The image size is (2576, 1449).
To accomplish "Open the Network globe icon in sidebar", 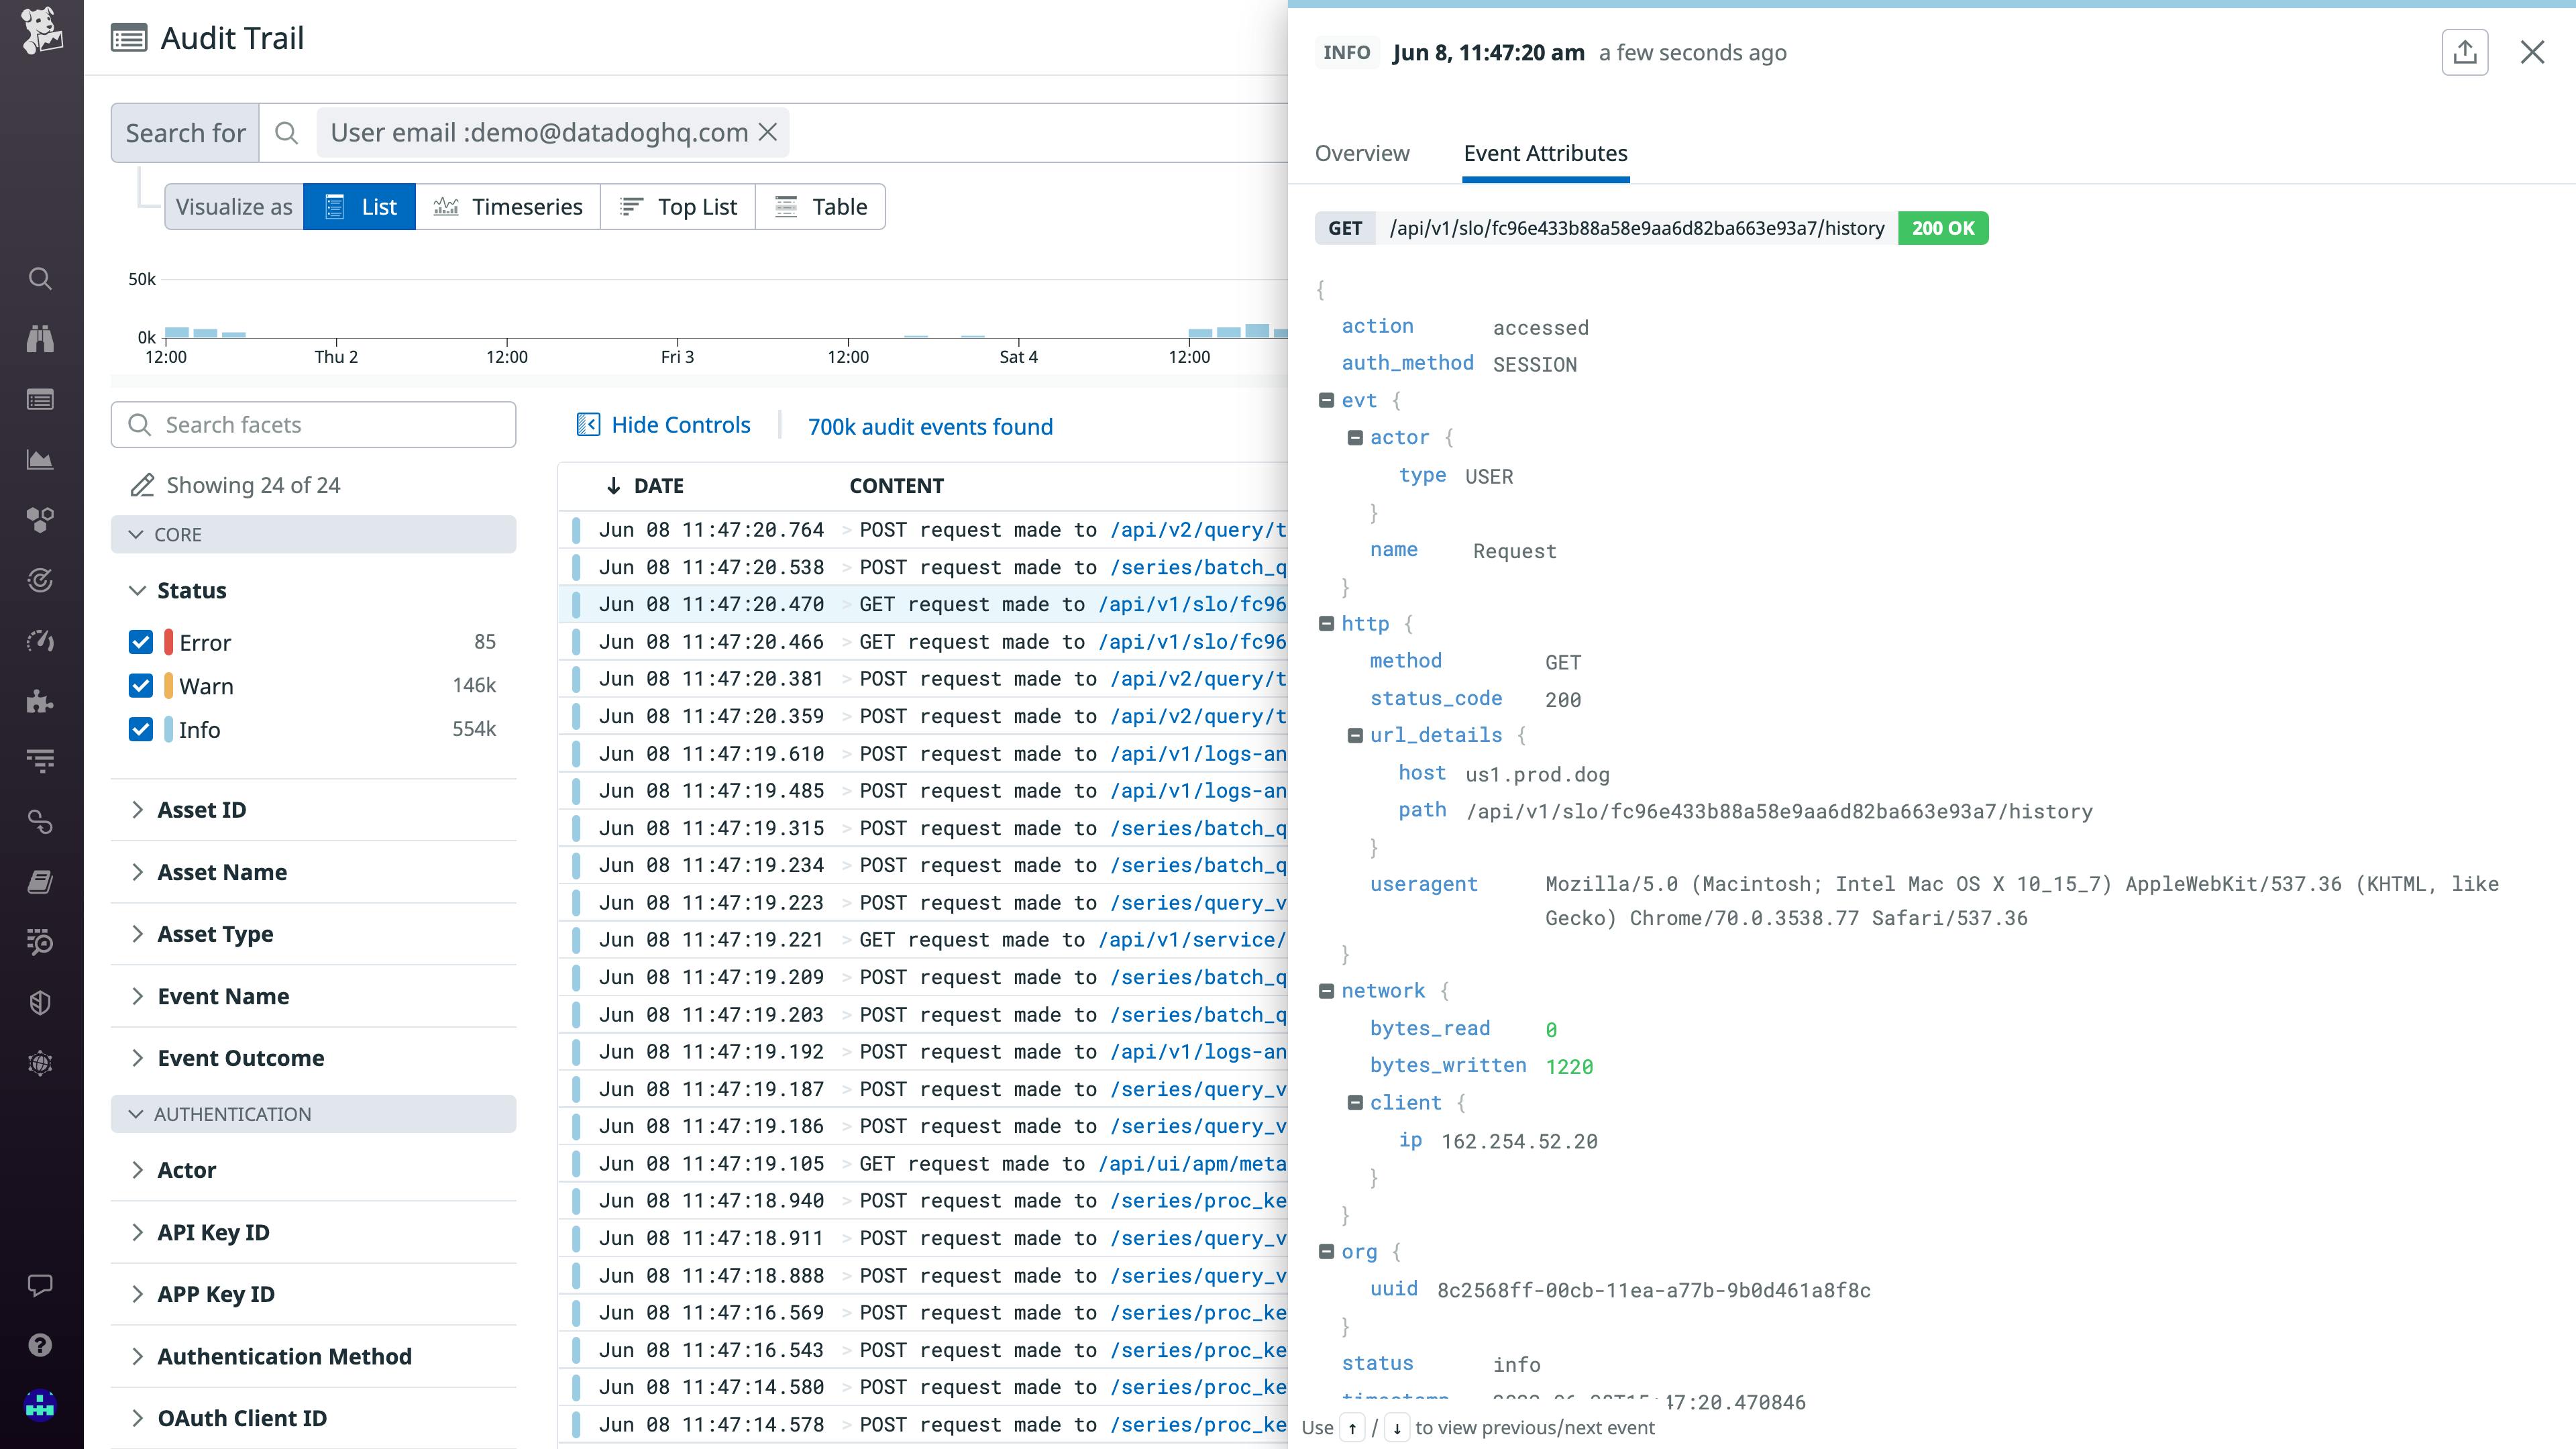I will [41, 1062].
